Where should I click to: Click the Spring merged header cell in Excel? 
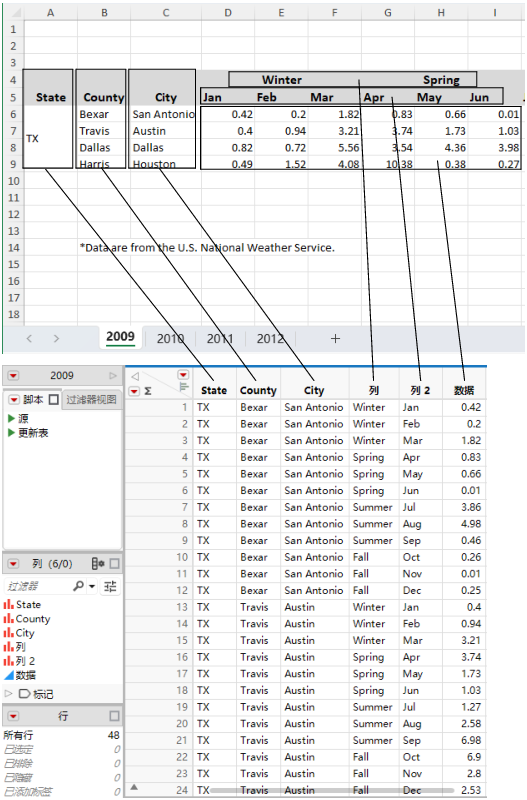pyautogui.click(x=441, y=80)
